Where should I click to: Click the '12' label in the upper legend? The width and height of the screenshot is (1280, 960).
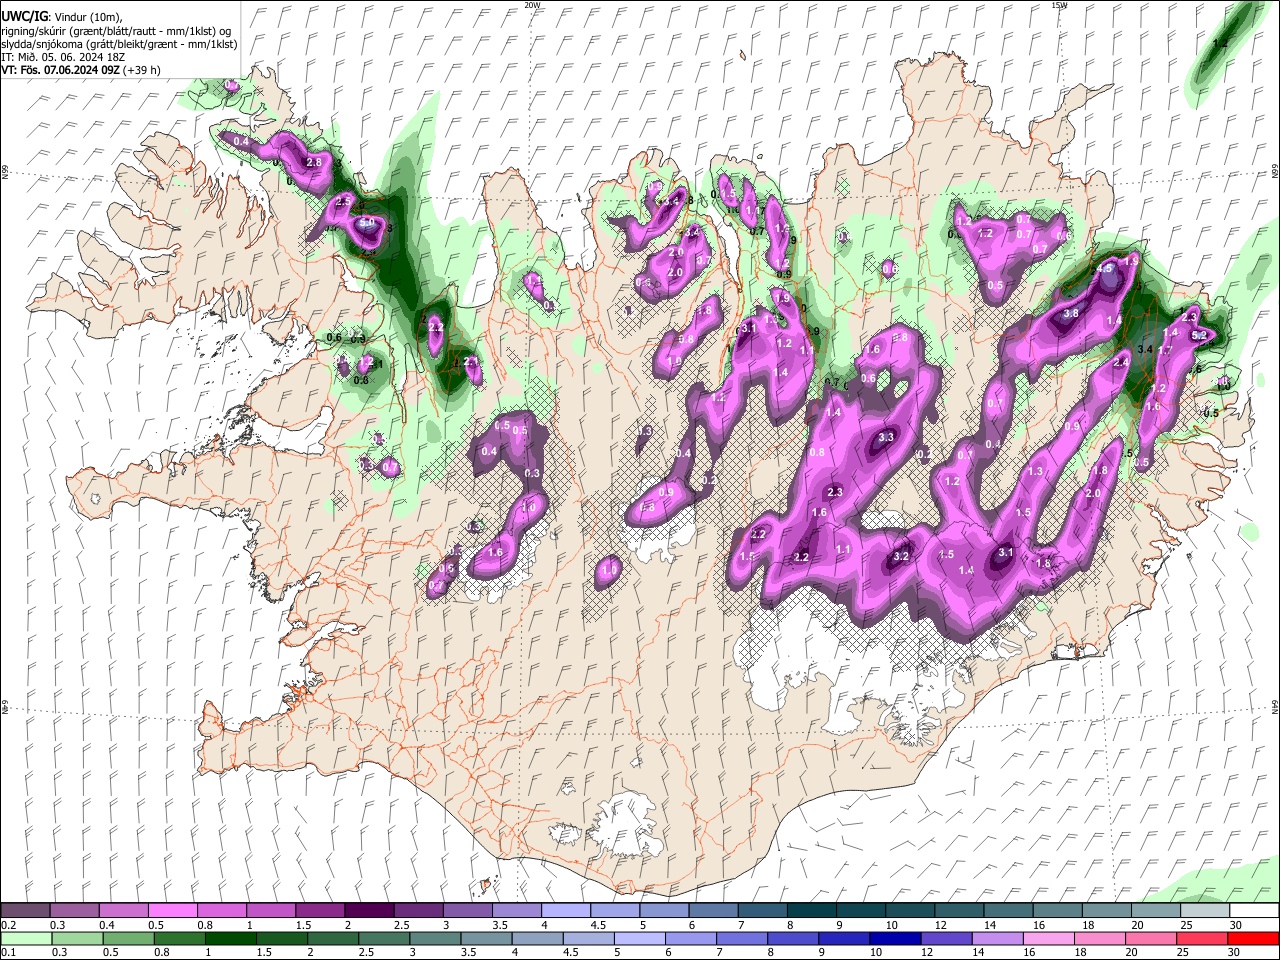point(939,925)
